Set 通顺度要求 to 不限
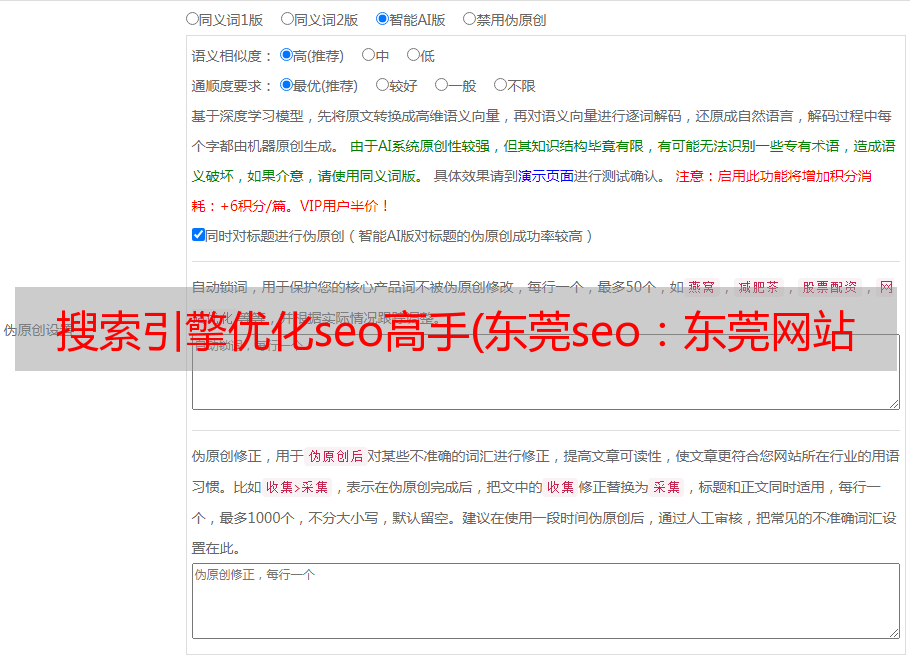911x658 pixels. 500,85
